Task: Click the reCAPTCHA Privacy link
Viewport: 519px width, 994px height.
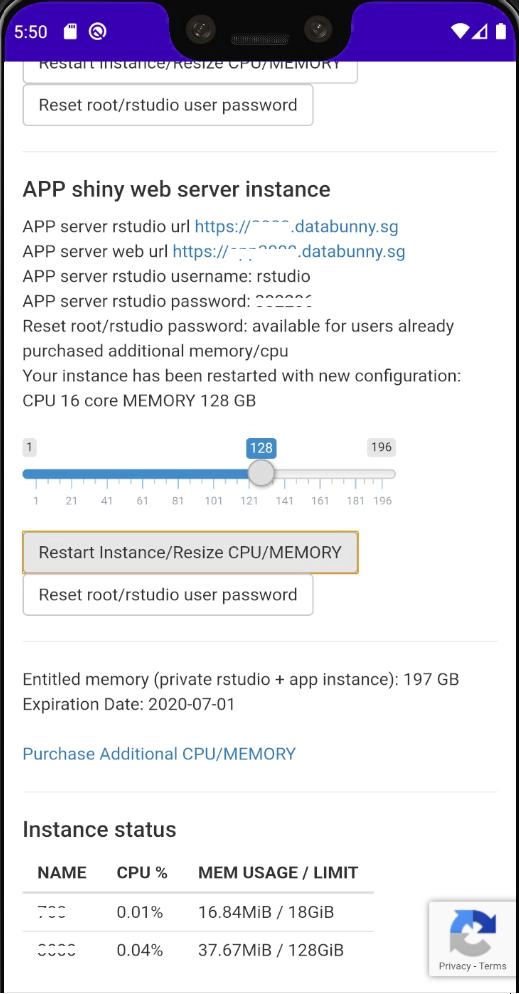Action: (454, 966)
